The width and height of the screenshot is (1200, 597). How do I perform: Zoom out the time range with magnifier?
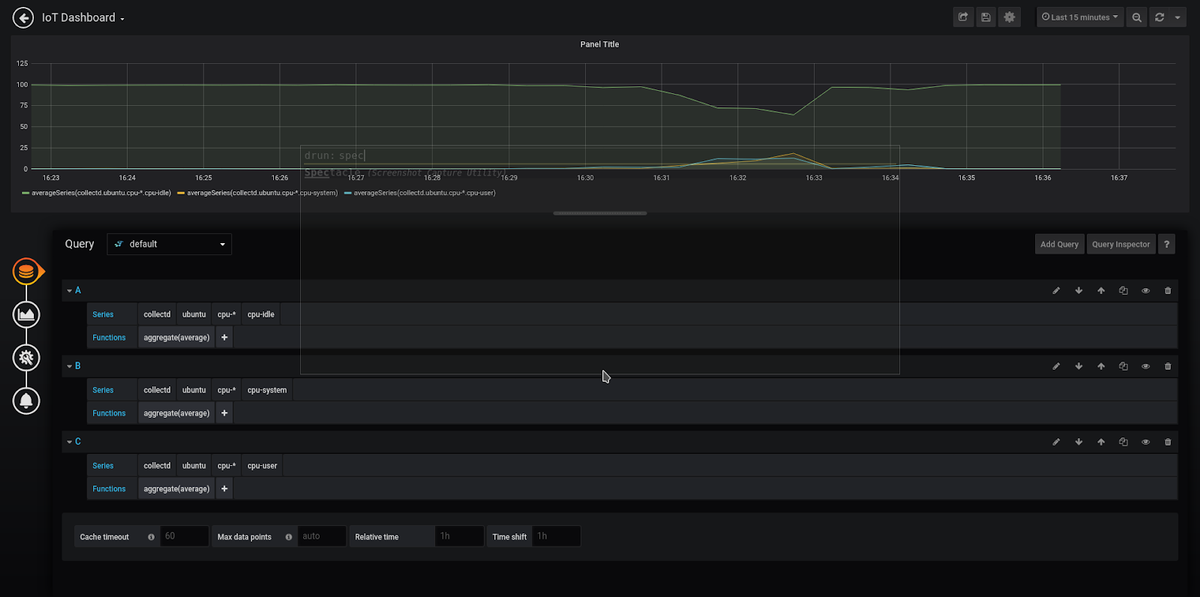(x=1137, y=17)
